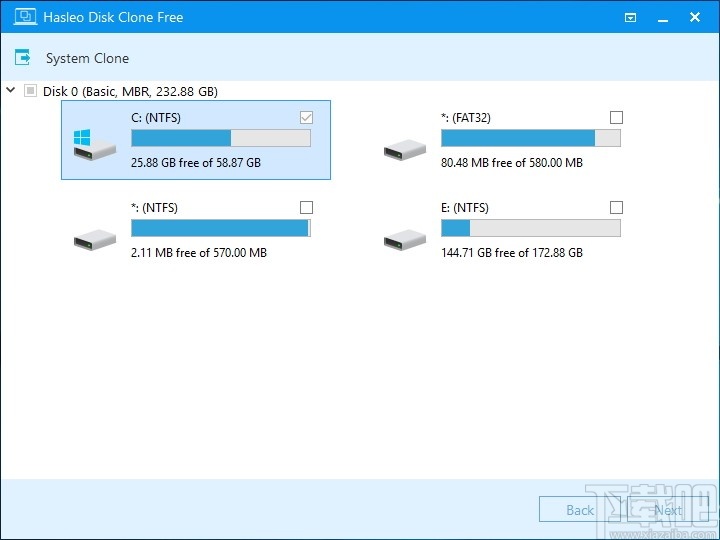The image size is (720, 540).
Task: Check the *: (NTFS) partition checkbox
Action: (x=306, y=208)
